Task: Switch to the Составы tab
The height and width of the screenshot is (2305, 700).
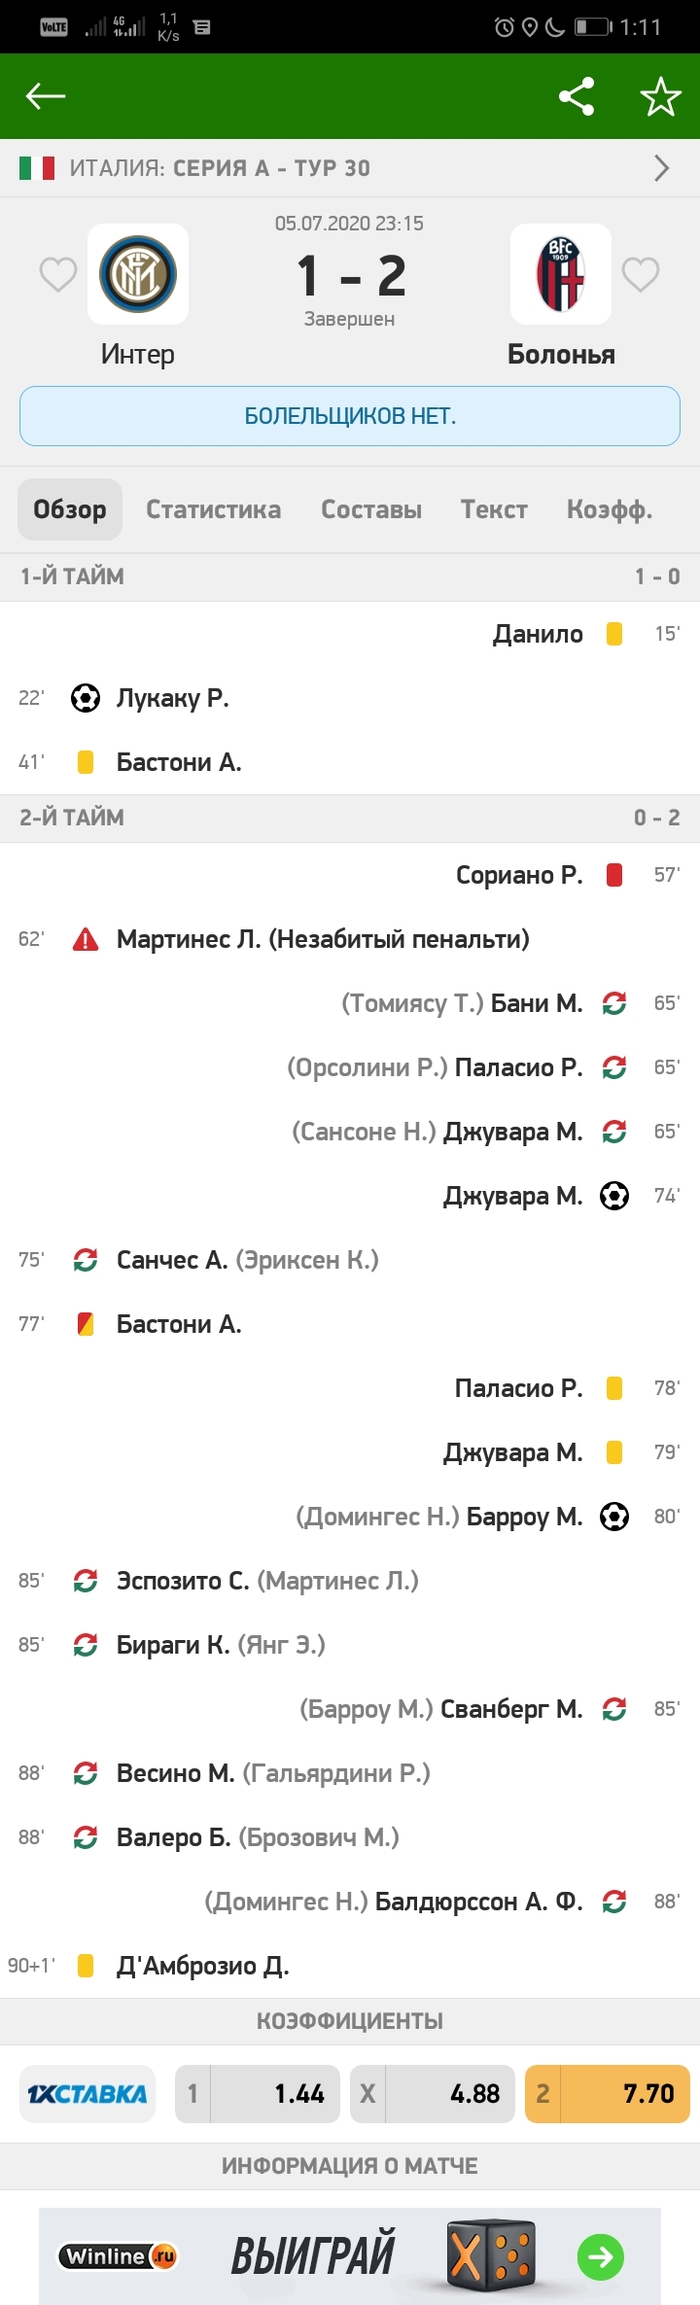Action: [371, 509]
